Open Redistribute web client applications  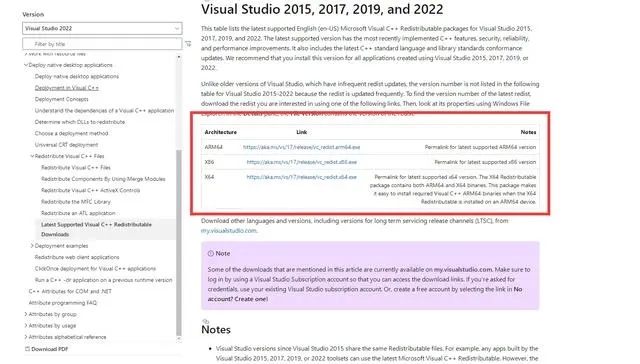point(77,257)
